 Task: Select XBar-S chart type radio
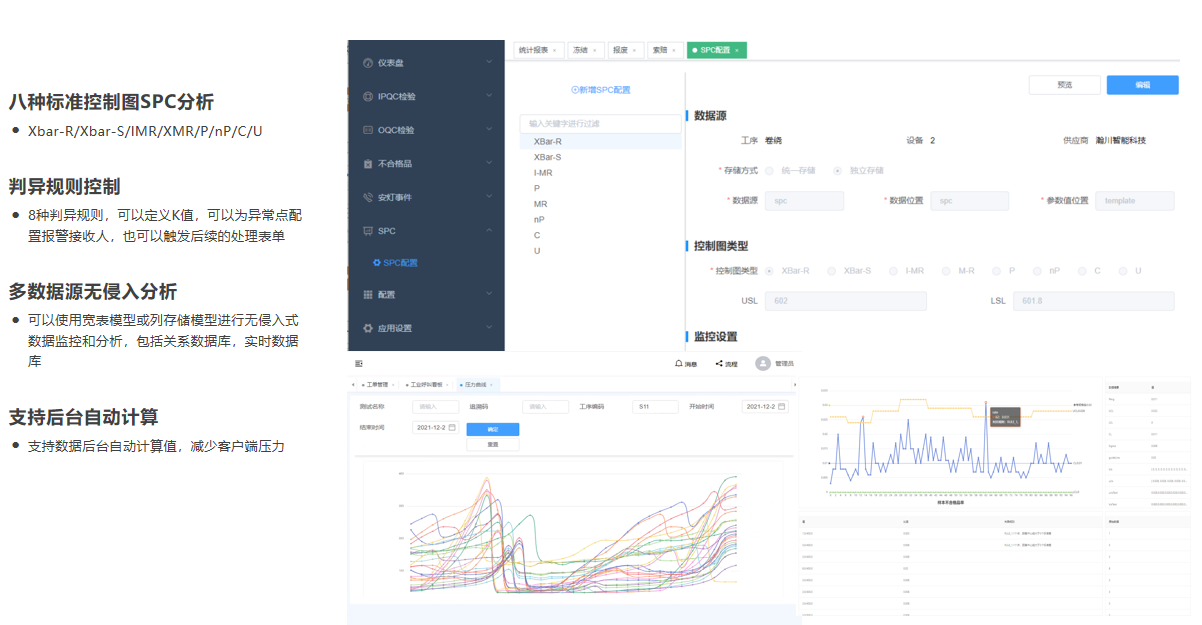pyautogui.click(x=831, y=270)
